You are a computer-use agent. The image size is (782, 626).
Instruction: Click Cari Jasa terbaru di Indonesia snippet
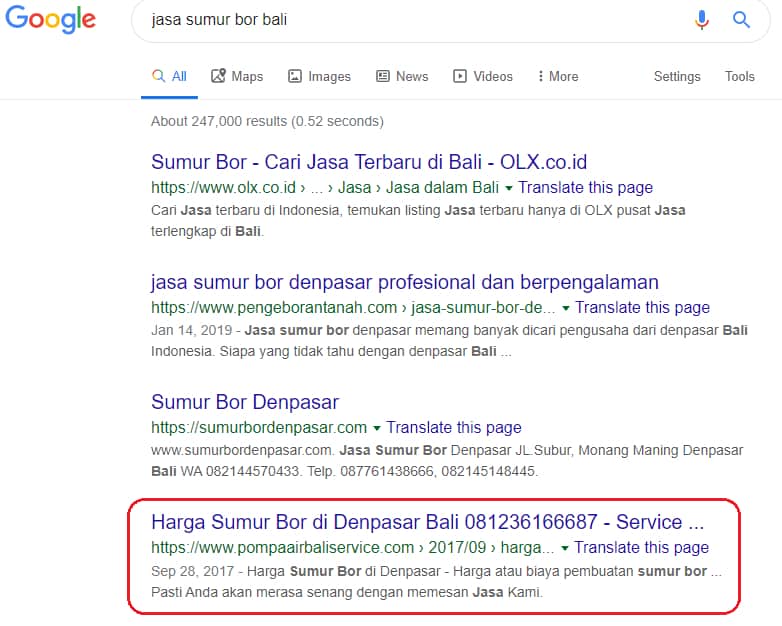(x=418, y=220)
